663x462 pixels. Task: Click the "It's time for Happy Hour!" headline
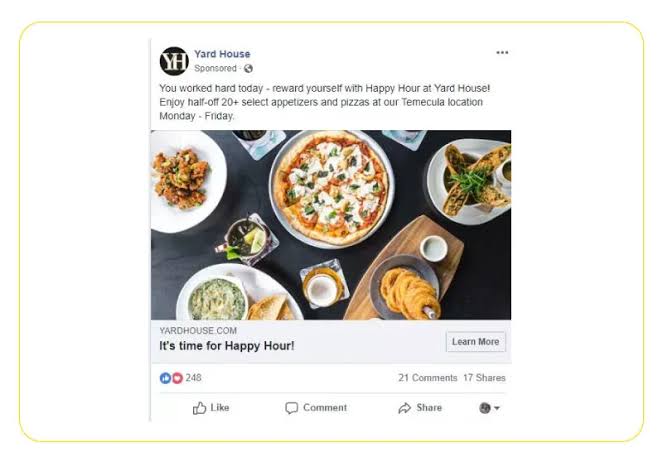coord(227,346)
